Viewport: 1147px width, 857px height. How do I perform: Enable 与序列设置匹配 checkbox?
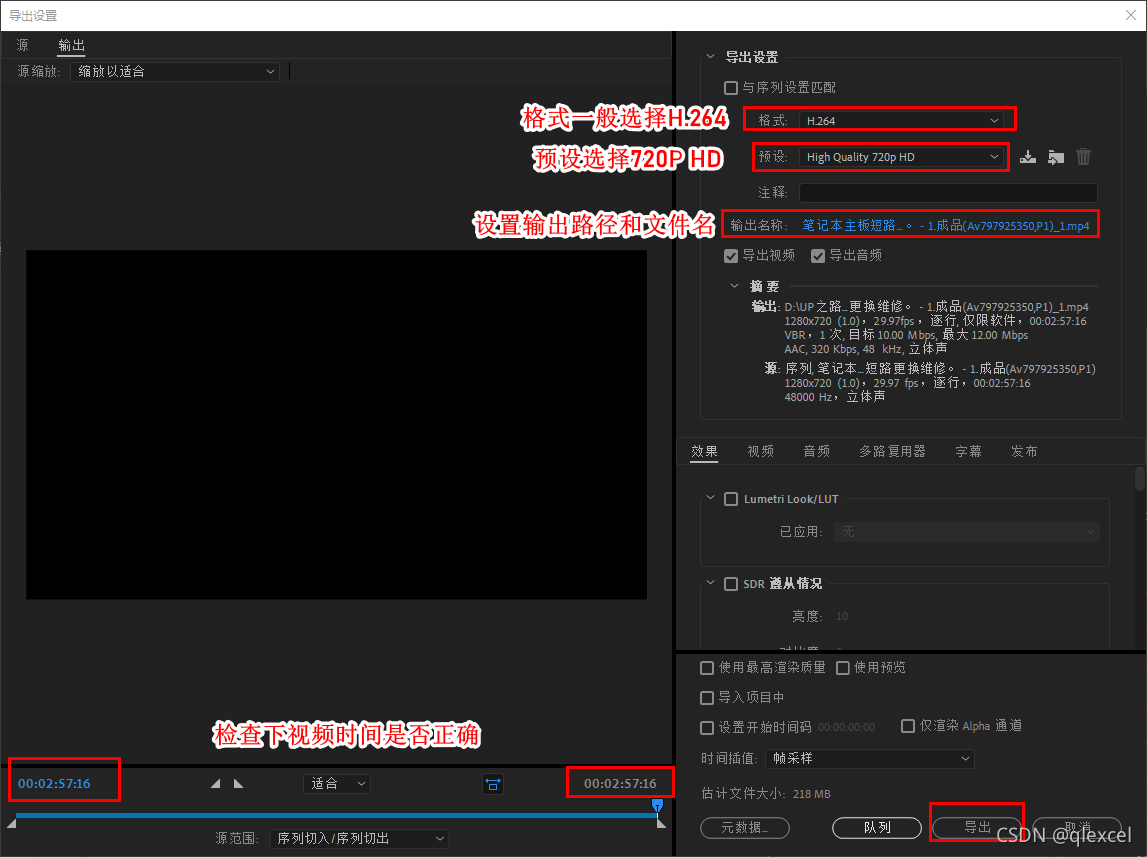click(731, 88)
